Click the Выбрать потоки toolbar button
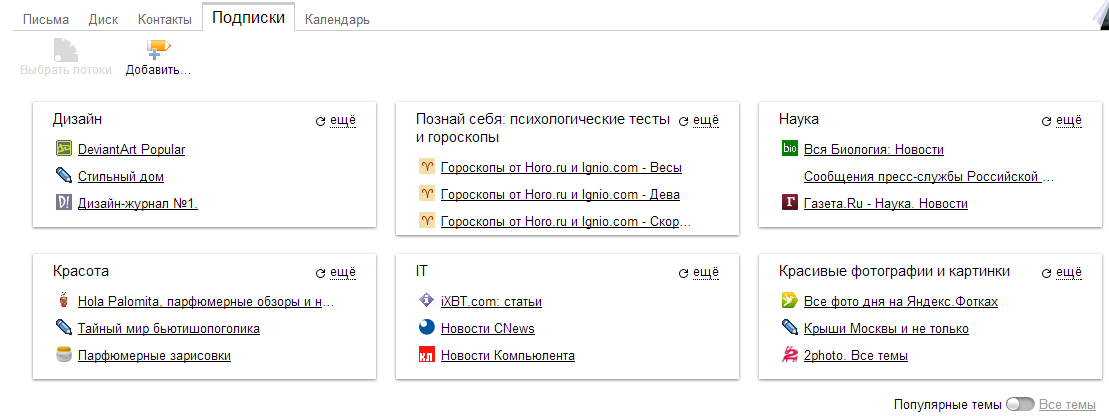1109x416 pixels. click(66, 58)
